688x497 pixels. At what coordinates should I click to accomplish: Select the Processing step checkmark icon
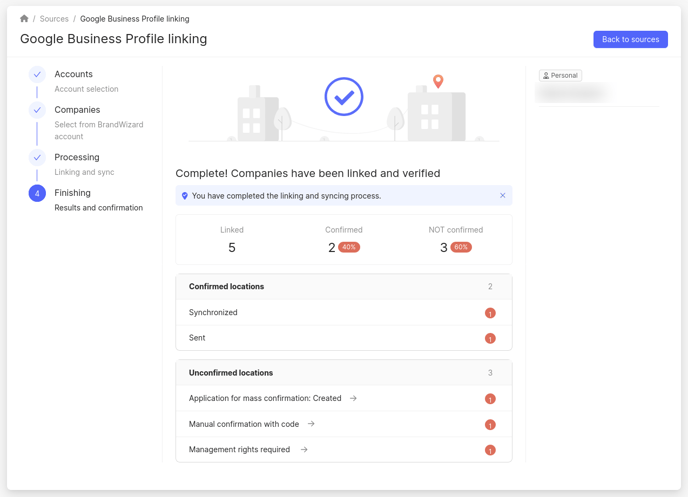point(37,157)
